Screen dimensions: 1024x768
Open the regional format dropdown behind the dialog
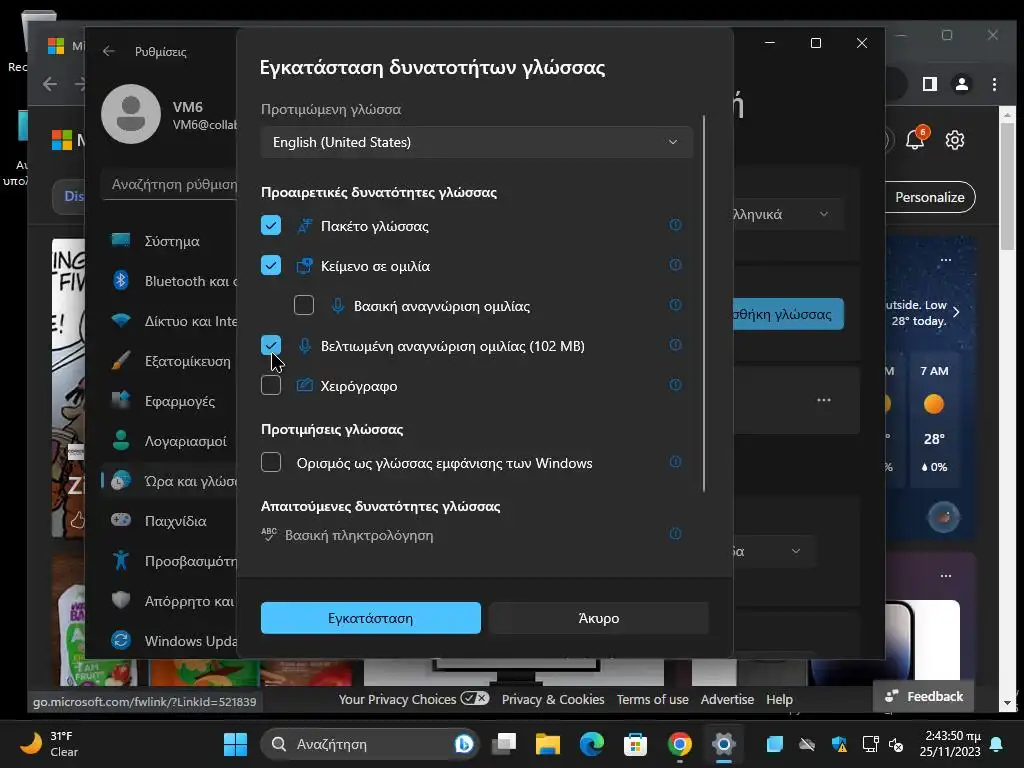tap(775, 551)
